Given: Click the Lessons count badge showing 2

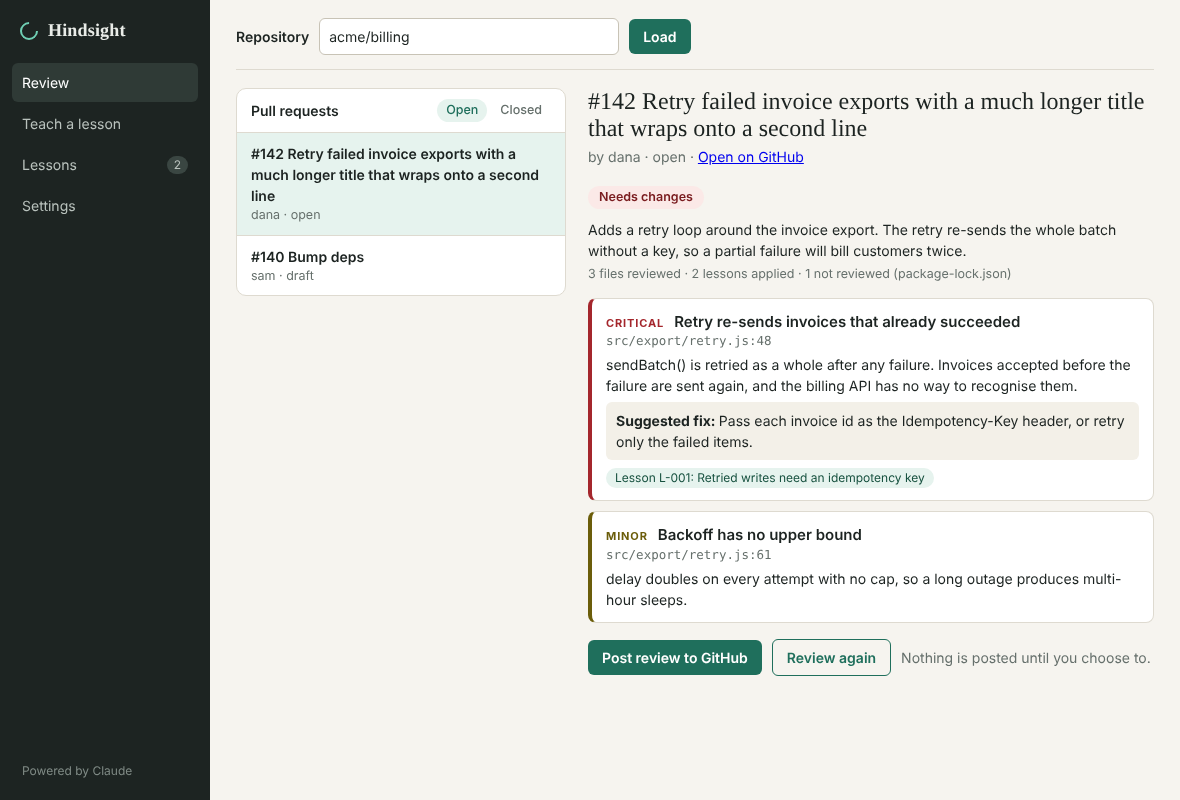Looking at the screenshot, I should point(177,165).
